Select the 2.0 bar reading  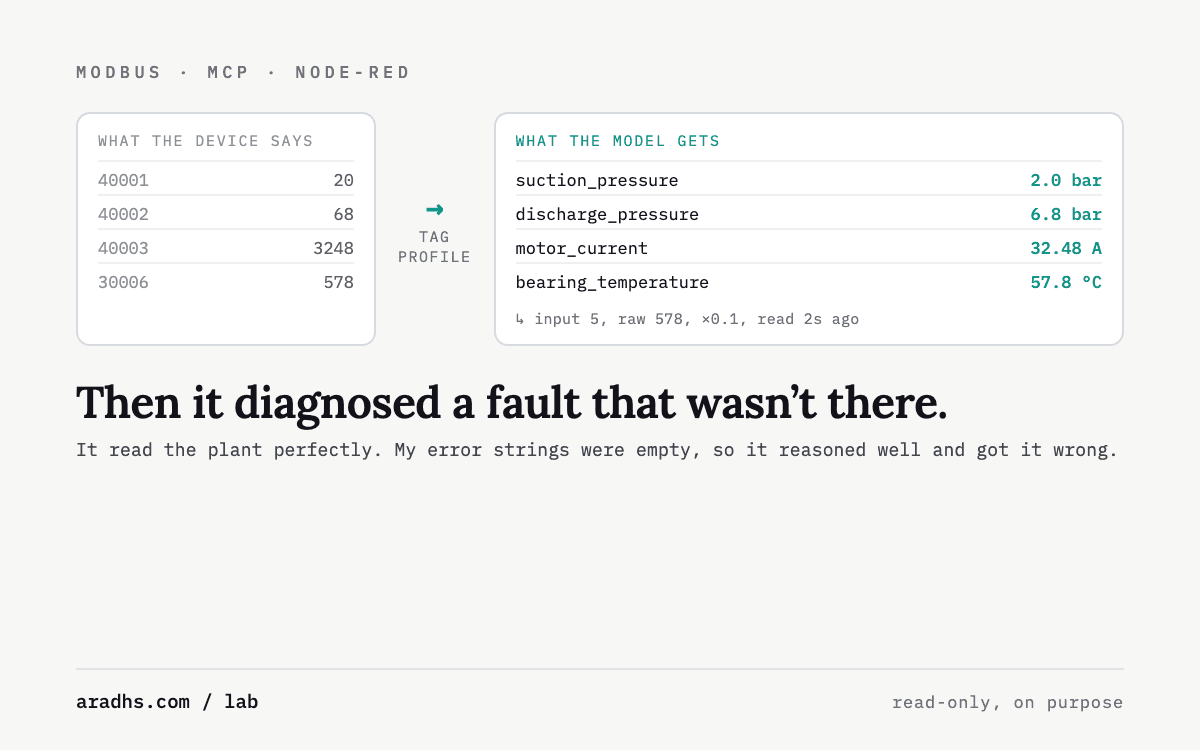(1066, 181)
